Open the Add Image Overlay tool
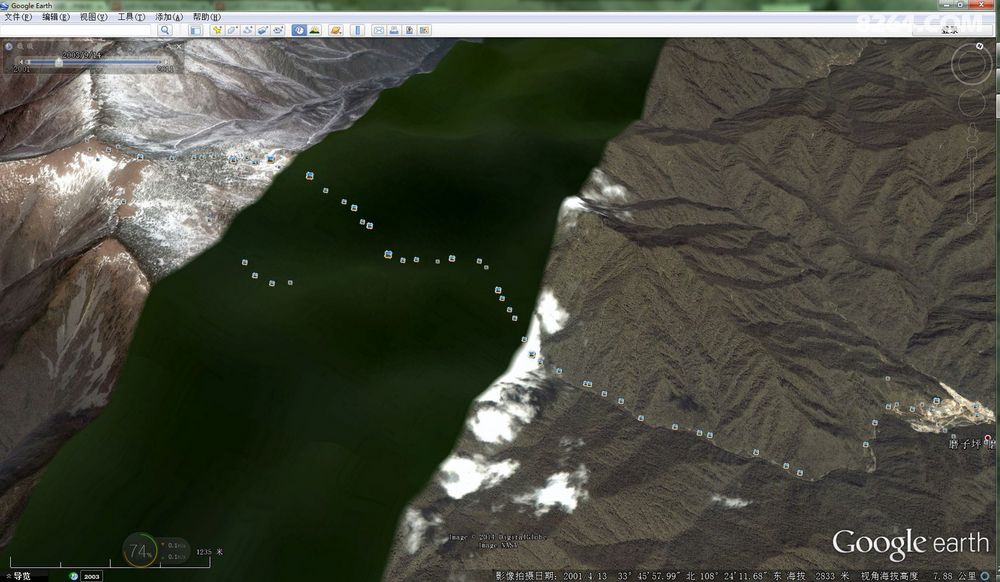This screenshot has width=1000, height=582. (262, 30)
